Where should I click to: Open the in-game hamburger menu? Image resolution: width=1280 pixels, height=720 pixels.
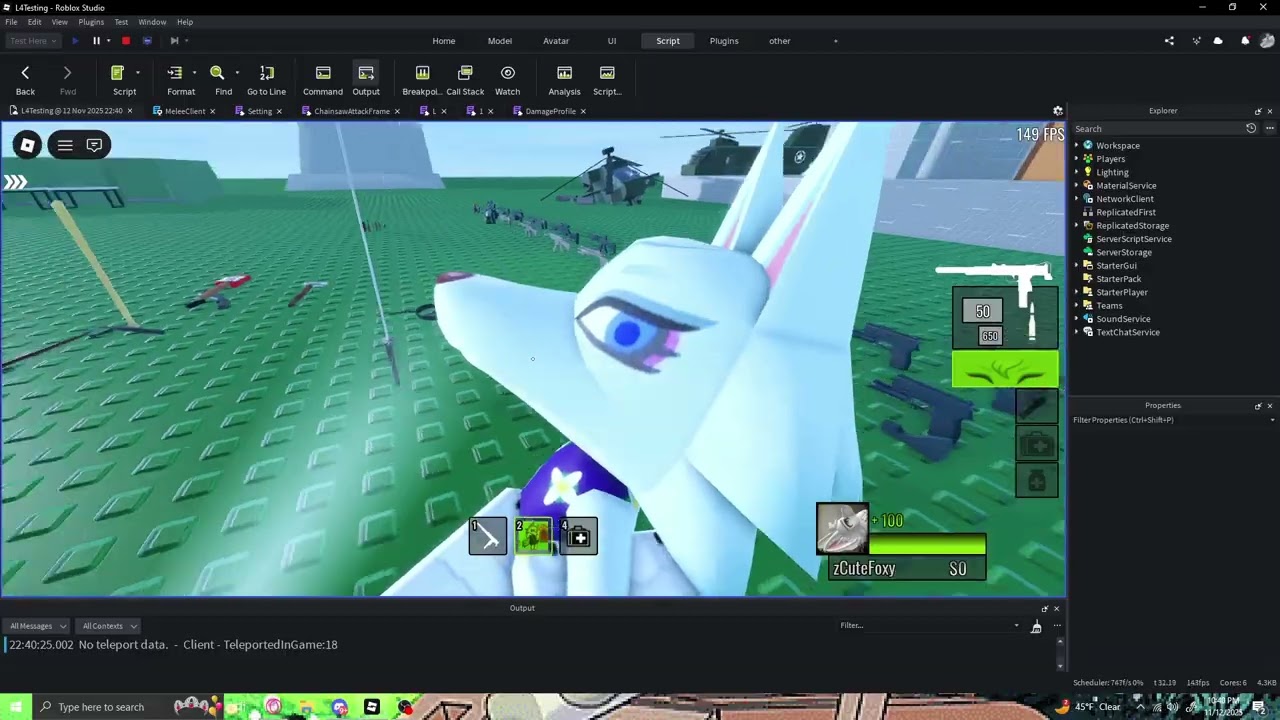point(65,145)
